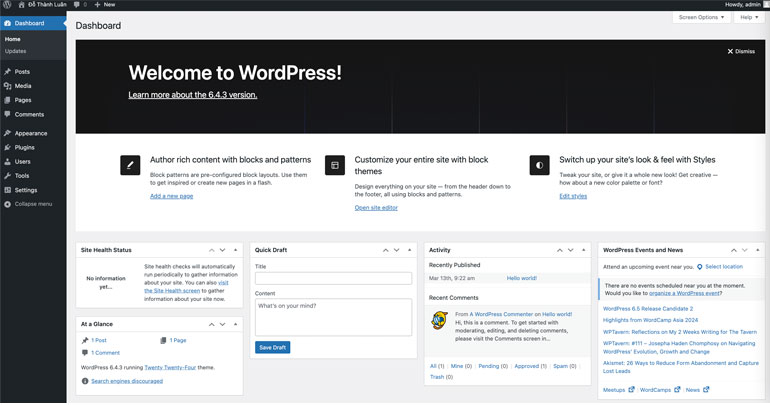This screenshot has width=770, height=405.
Task: Open comments bubble icon in admin bar
Action: coord(77,4)
